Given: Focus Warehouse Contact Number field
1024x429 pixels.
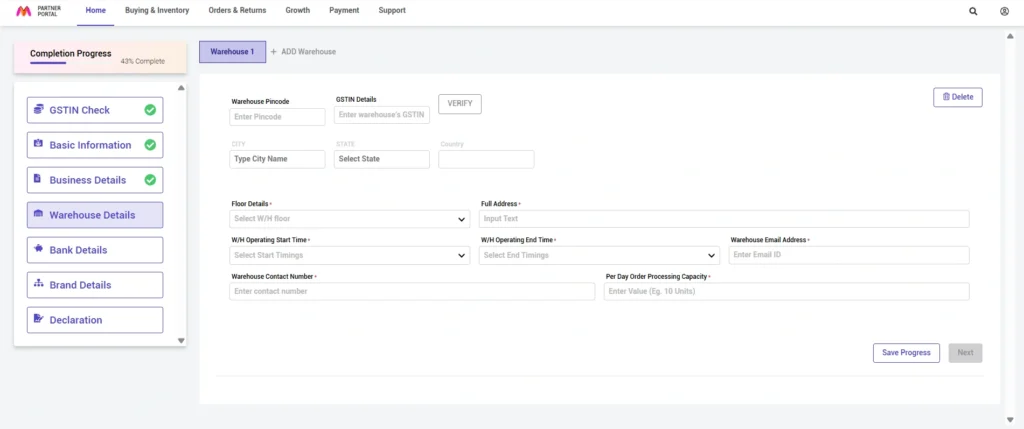Looking at the screenshot, I should (412, 291).
